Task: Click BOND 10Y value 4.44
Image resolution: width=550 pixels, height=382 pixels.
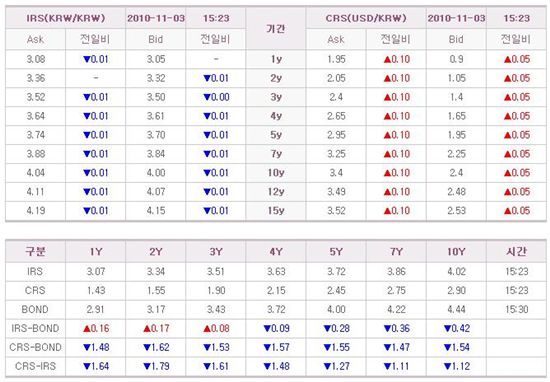Action: click(456, 310)
